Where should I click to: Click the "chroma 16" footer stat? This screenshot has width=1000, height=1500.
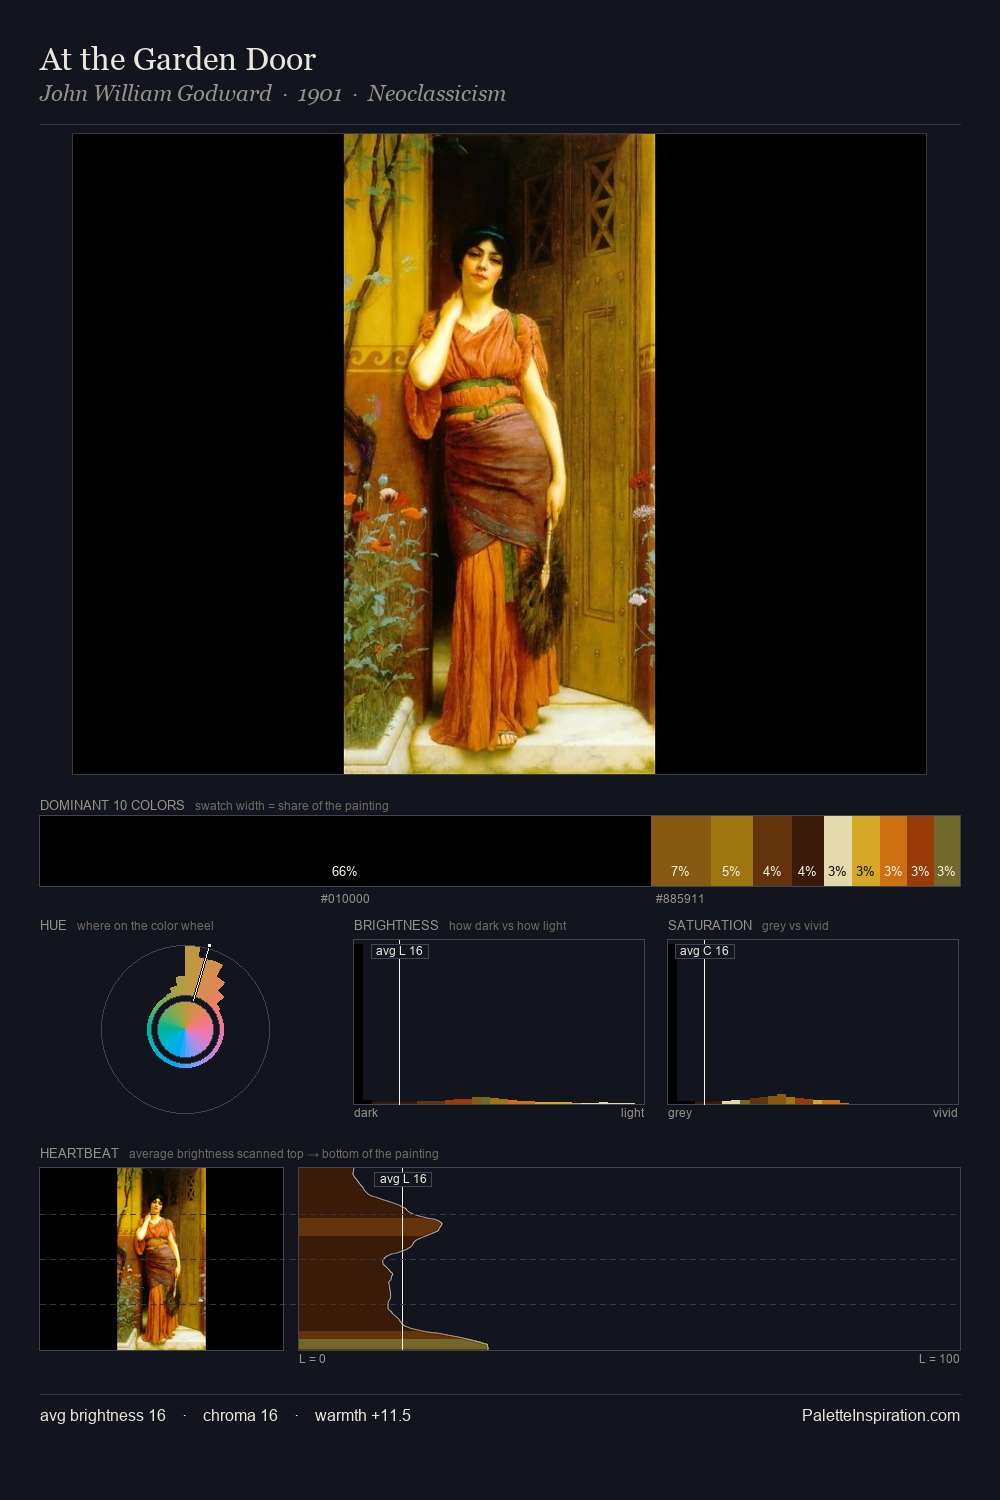tap(240, 1416)
